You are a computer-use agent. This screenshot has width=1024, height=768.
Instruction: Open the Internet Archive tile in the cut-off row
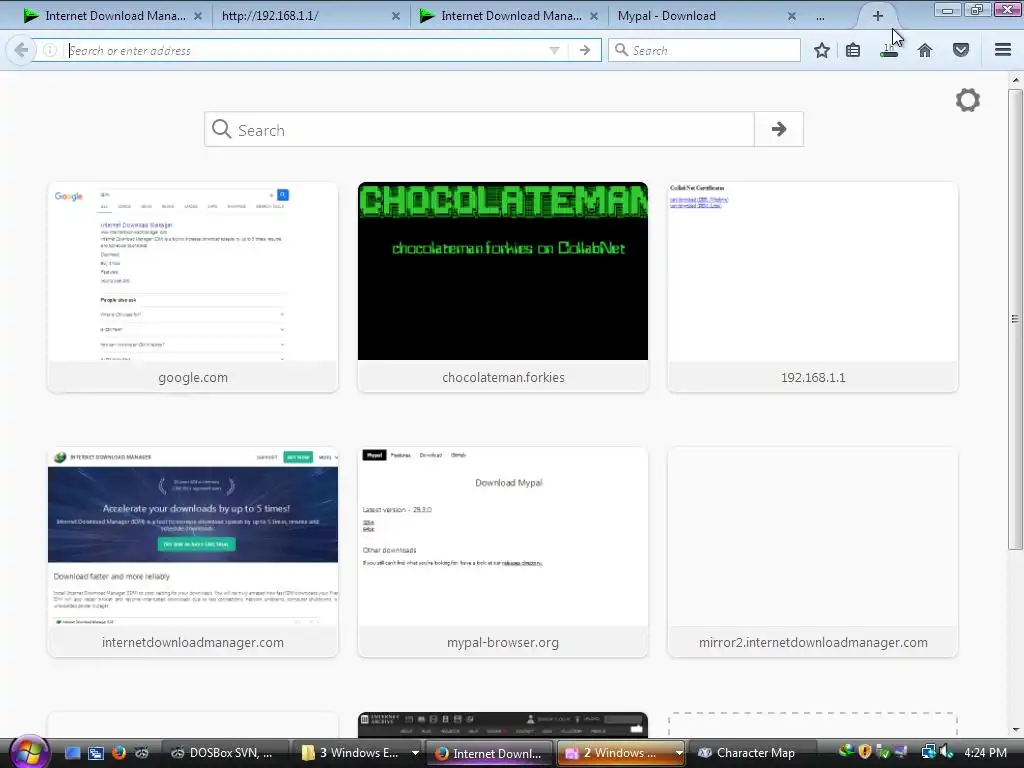pos(503,725)
